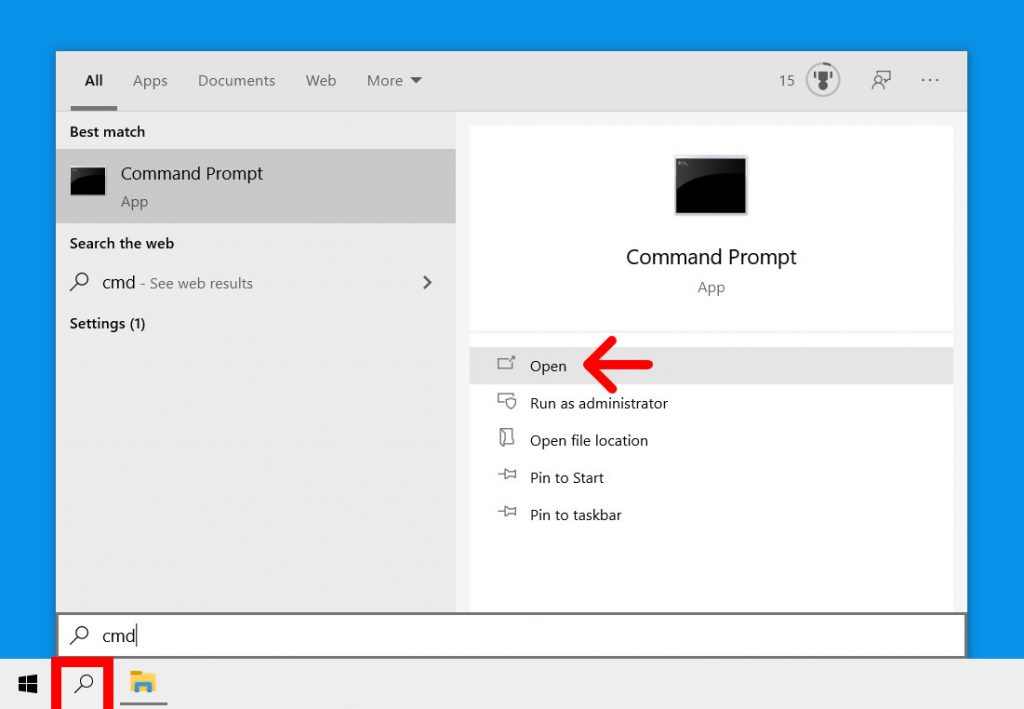
Task: Click the rewards points number 15
Action: coord(786,80)
